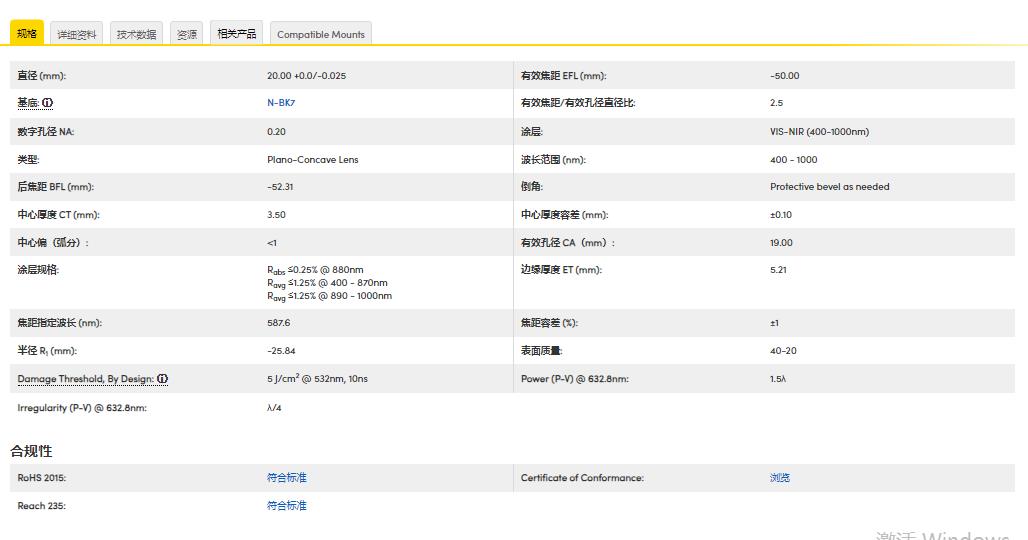The width and height of the screenshot is (1028, 540).
Task: Select the wavelength range 400 - 1000
Action: (793, 160)
